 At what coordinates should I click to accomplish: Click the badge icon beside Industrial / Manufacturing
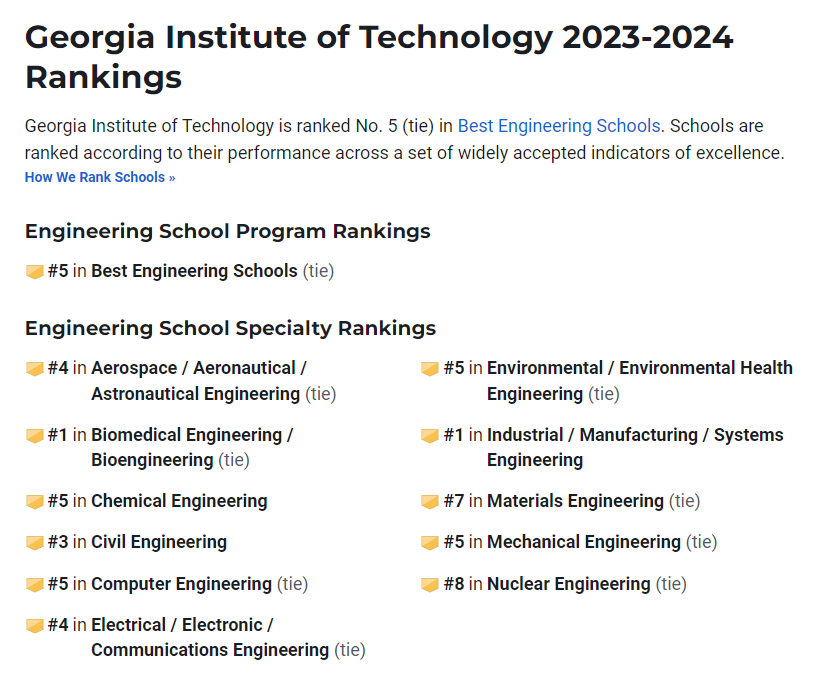(430, 436)
